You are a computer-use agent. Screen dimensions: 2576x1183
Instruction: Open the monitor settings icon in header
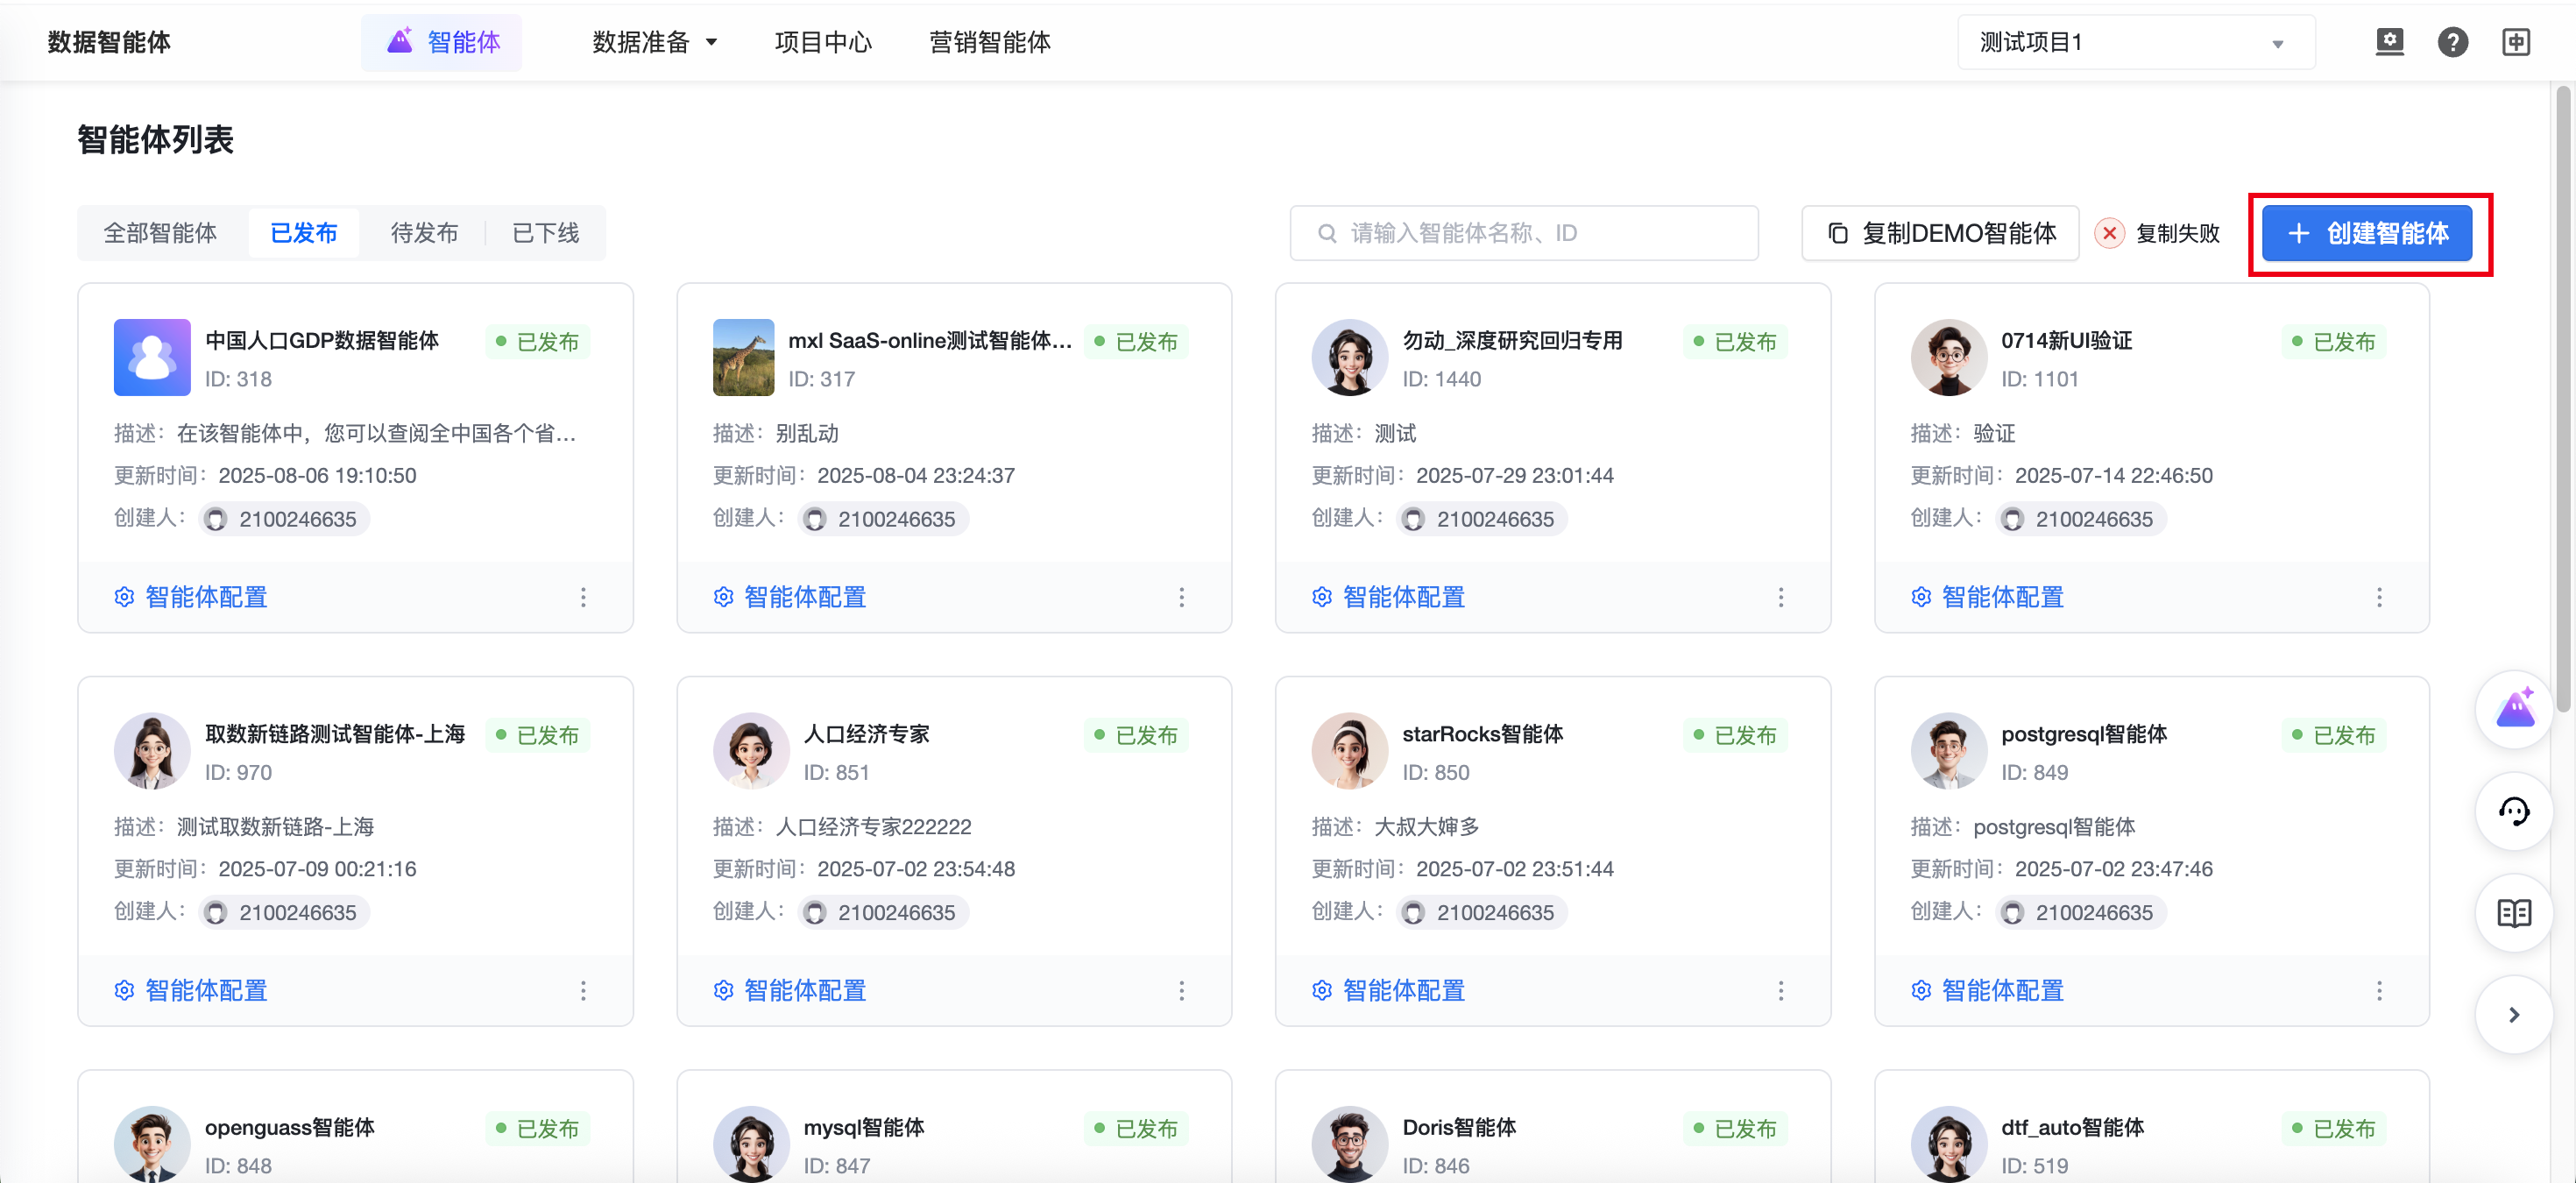click(x=2389, y=42)
